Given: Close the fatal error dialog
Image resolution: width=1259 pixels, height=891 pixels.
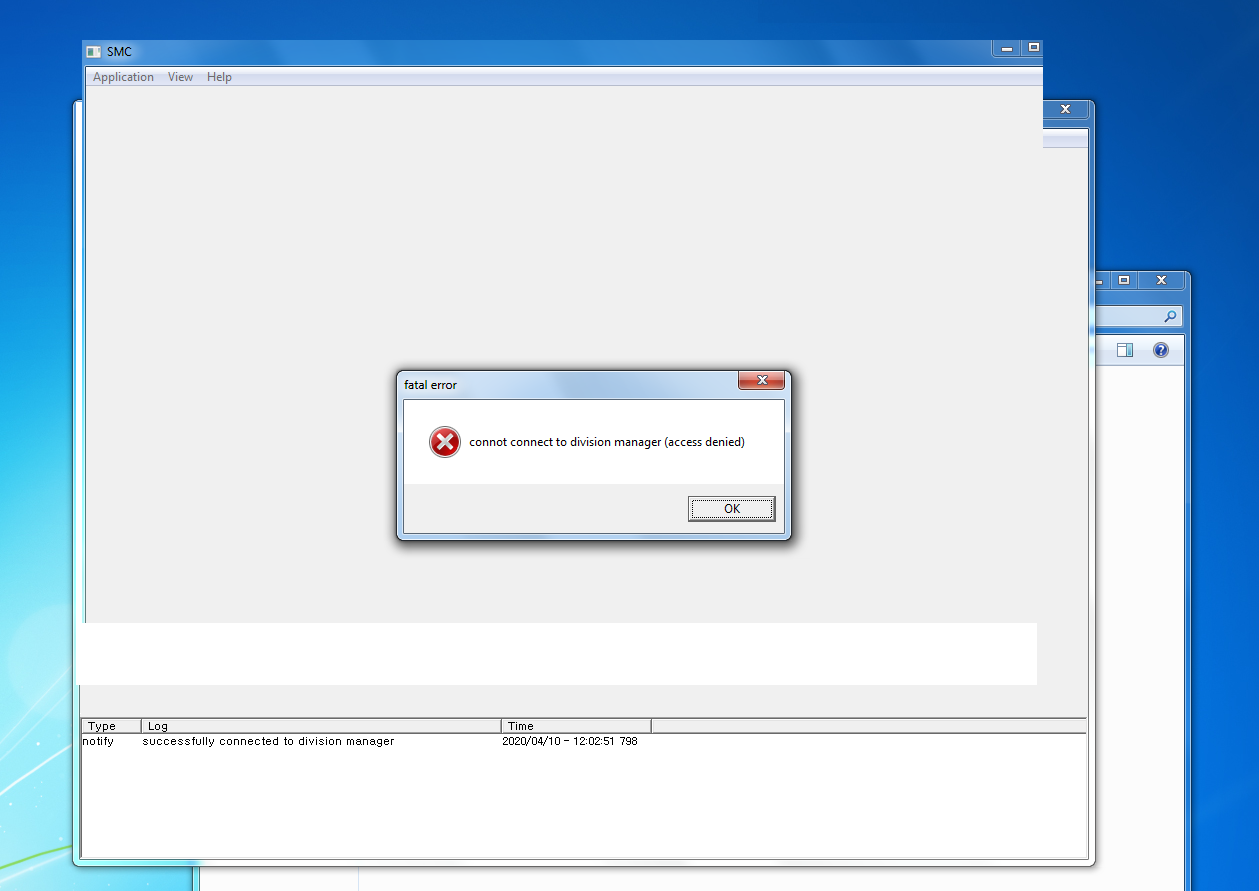Looking at the screenshot, I should pos(760,380).
